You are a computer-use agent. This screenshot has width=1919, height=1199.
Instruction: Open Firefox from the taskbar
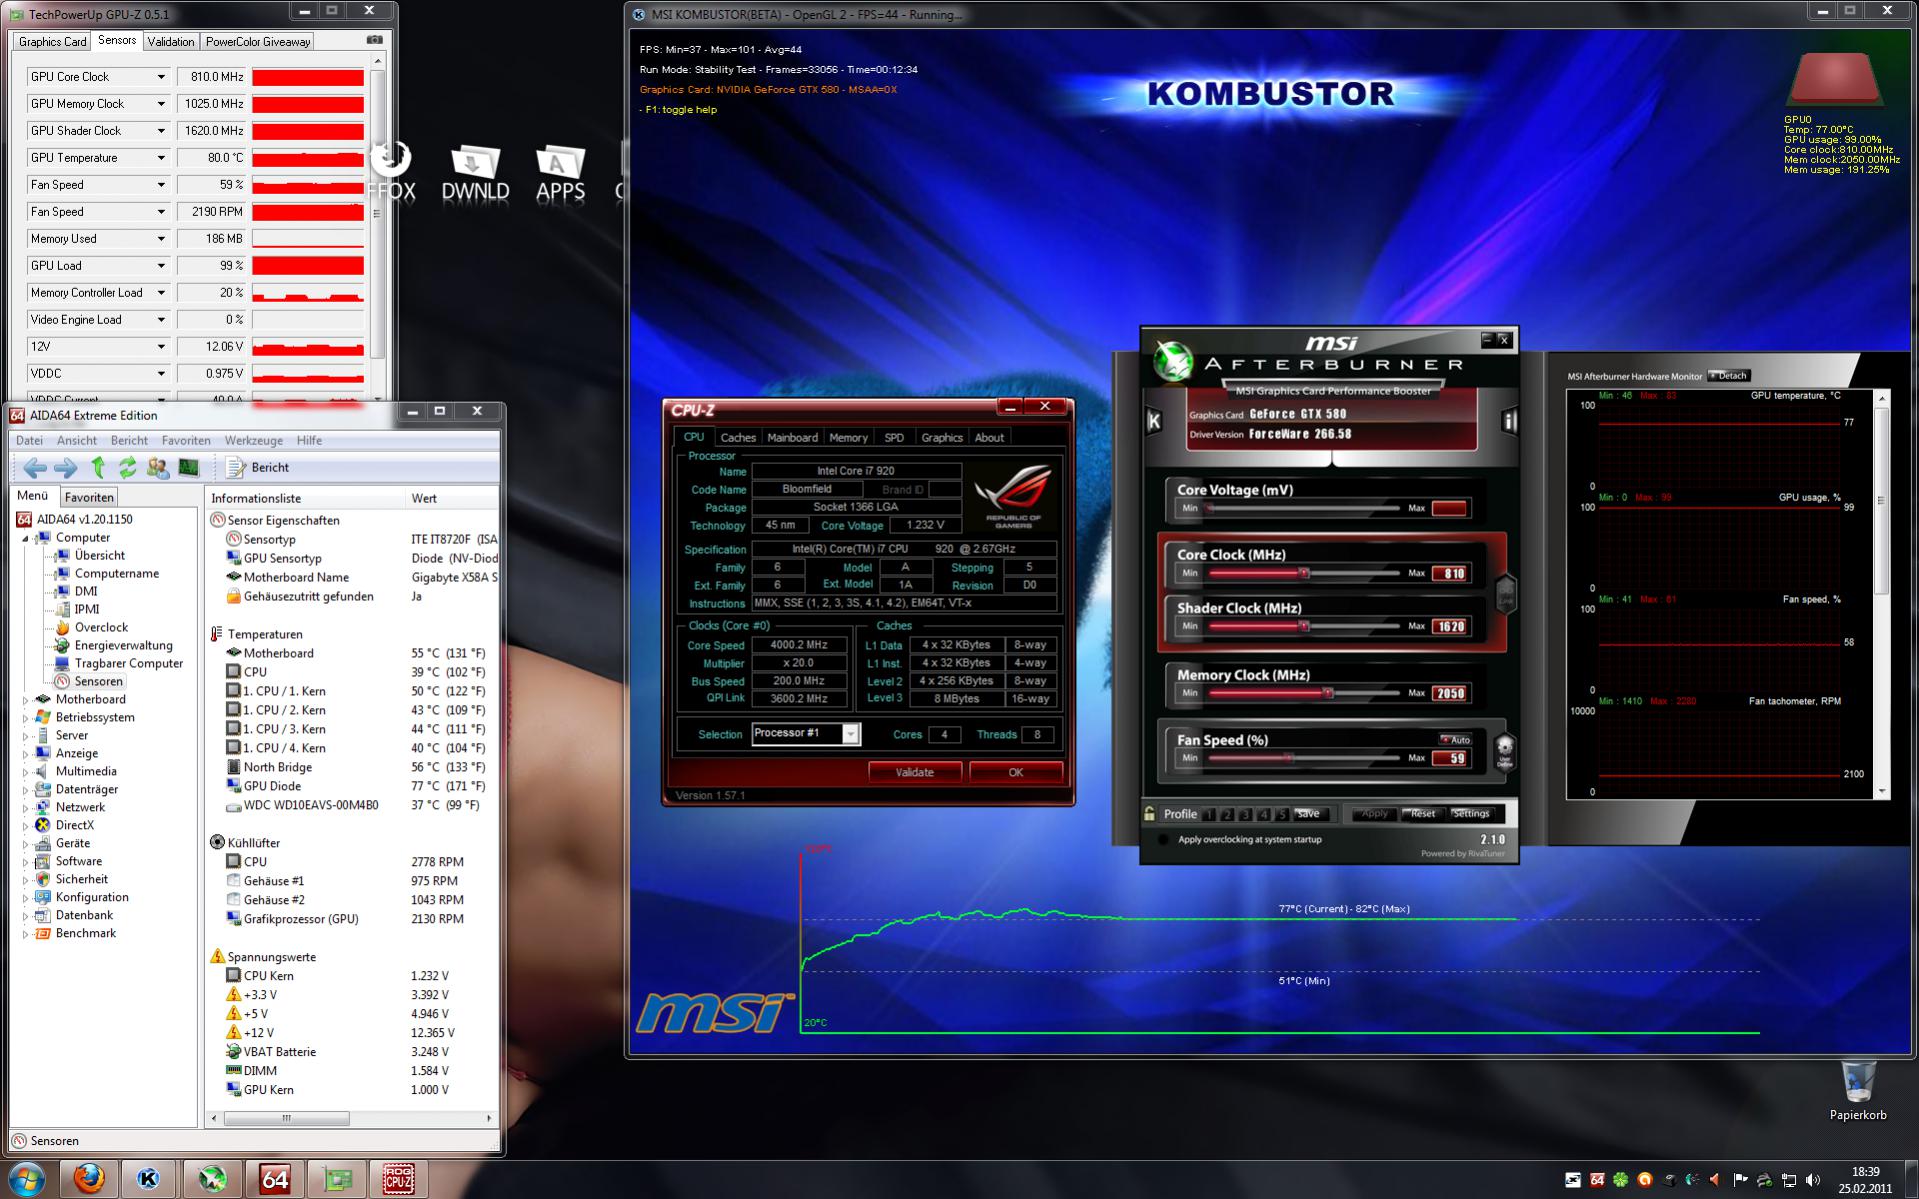click(89, 1179)
